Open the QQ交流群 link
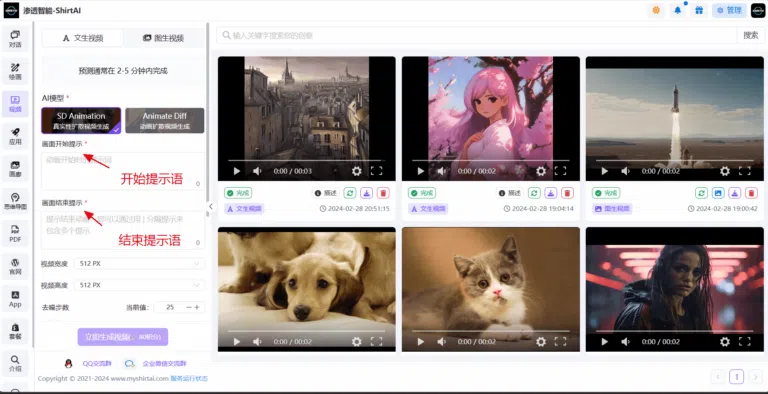768x394 pixels. pyautogui.click(x=97, y=364)
